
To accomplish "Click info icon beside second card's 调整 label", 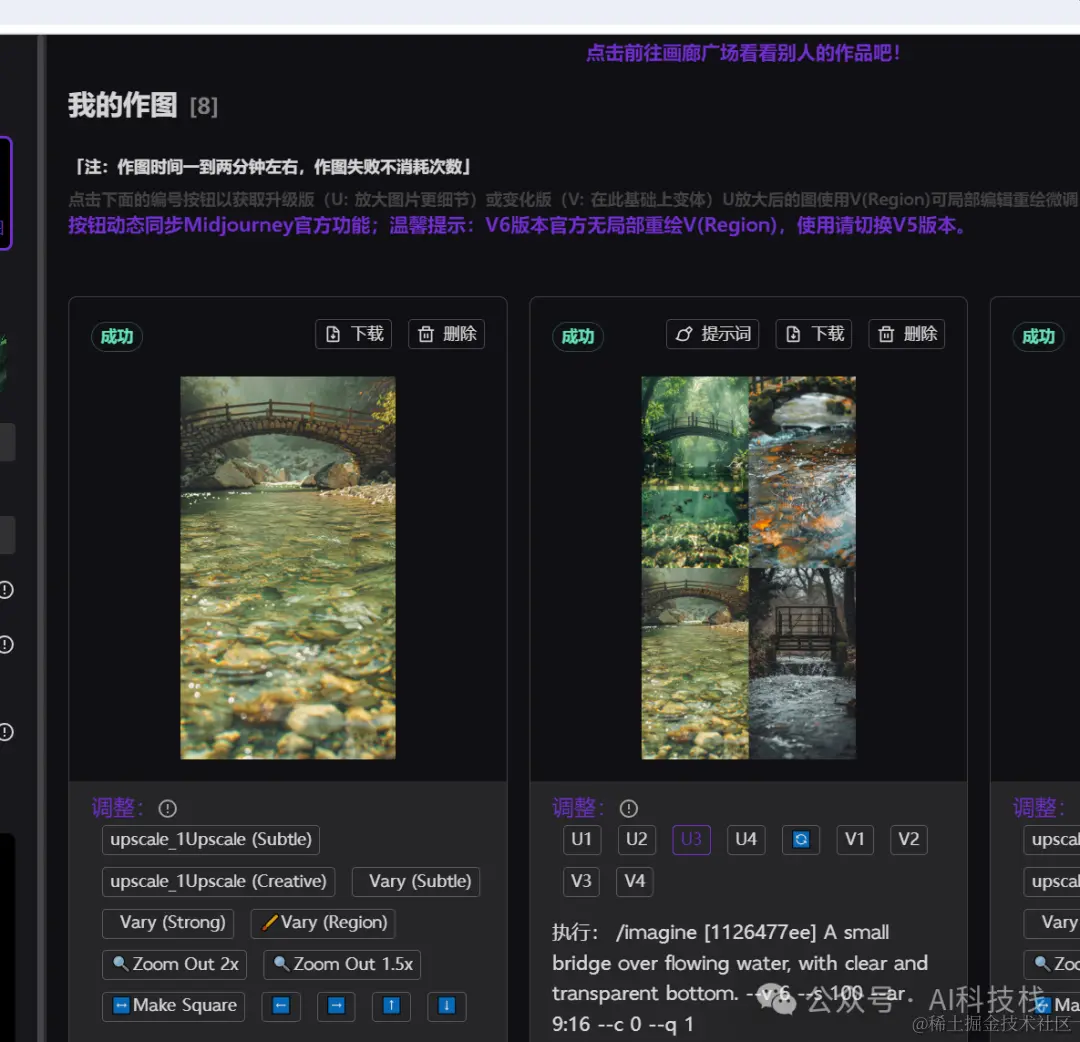I will point(628,809).
